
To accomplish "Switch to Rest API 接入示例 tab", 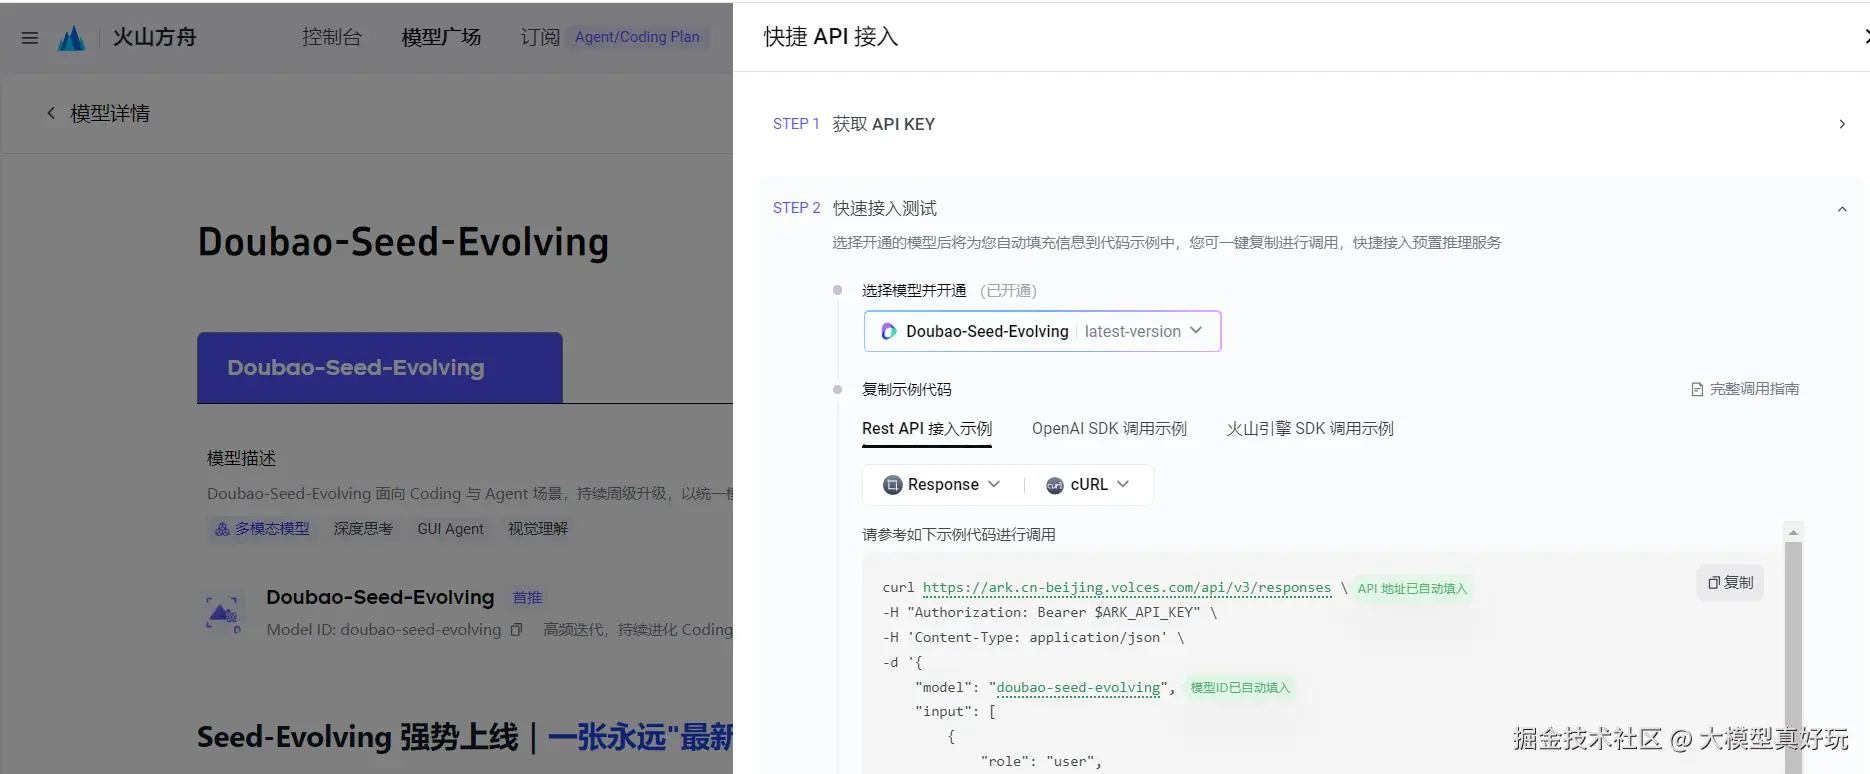I will coord(927,429).
